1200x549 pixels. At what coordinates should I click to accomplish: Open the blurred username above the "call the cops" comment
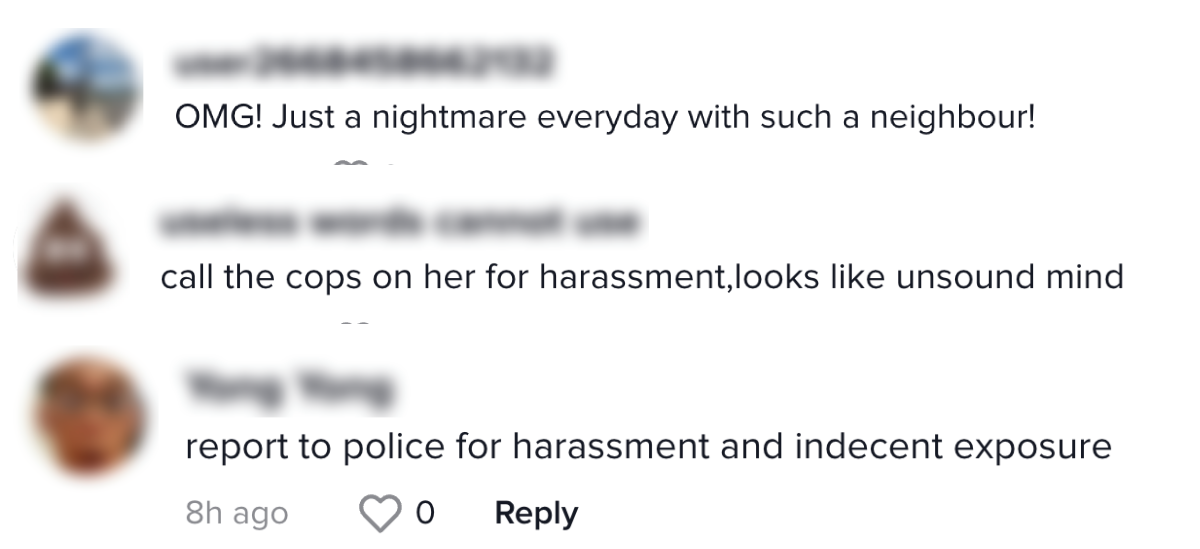399,223
